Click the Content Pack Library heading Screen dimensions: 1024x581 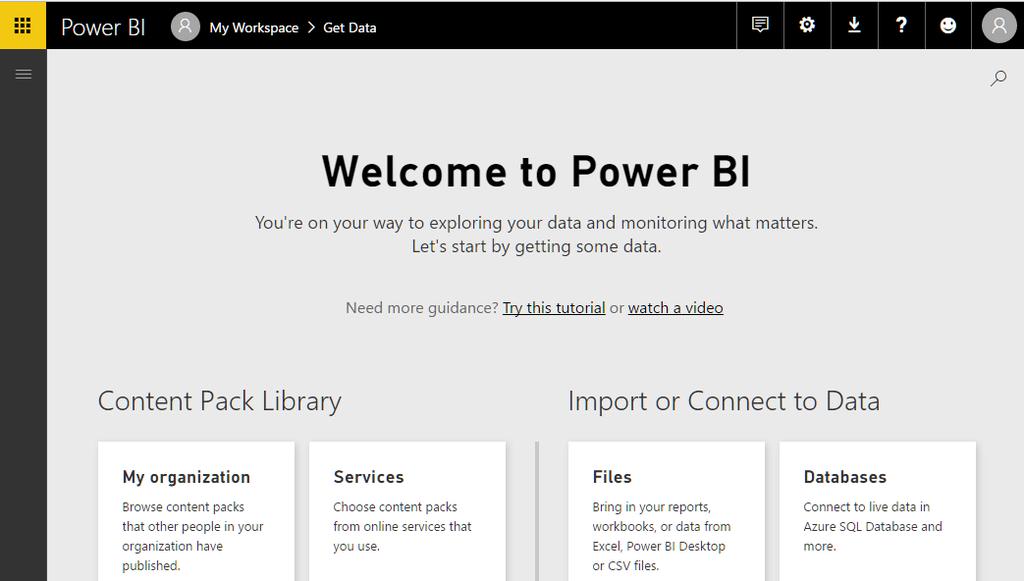[x=219, y=401]
